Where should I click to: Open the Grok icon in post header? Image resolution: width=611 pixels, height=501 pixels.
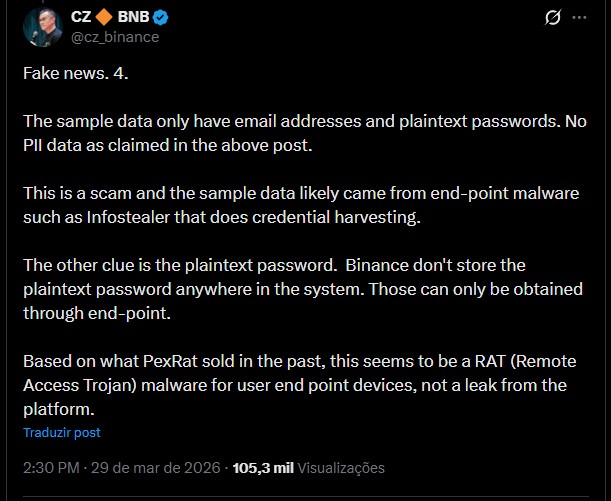click(551, 18)
